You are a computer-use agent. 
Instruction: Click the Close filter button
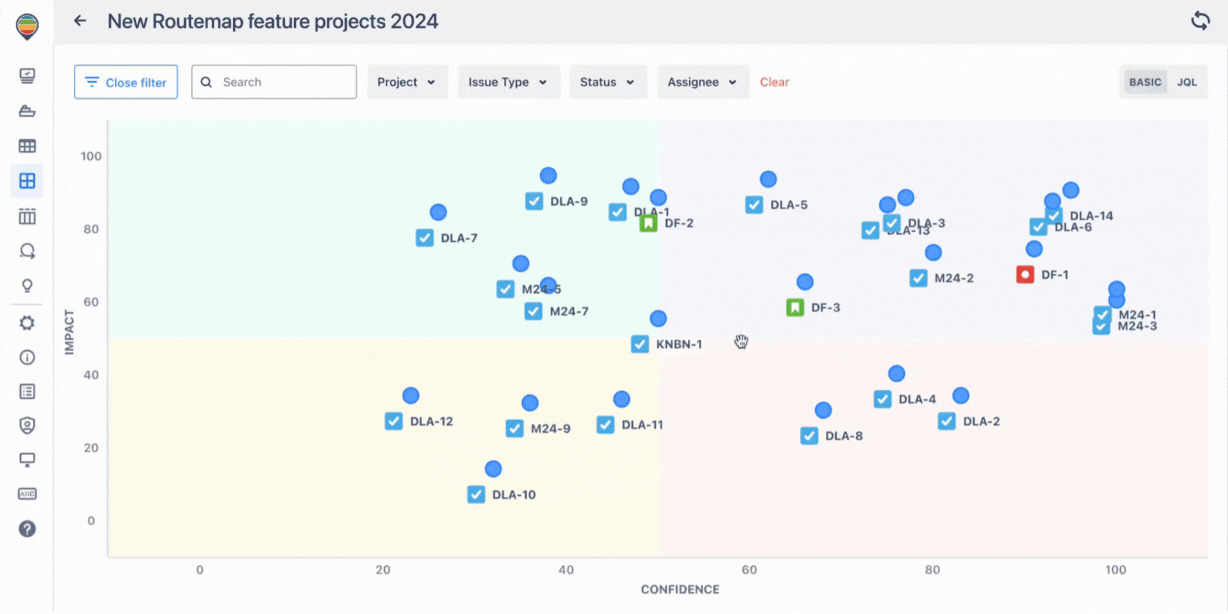126,82
